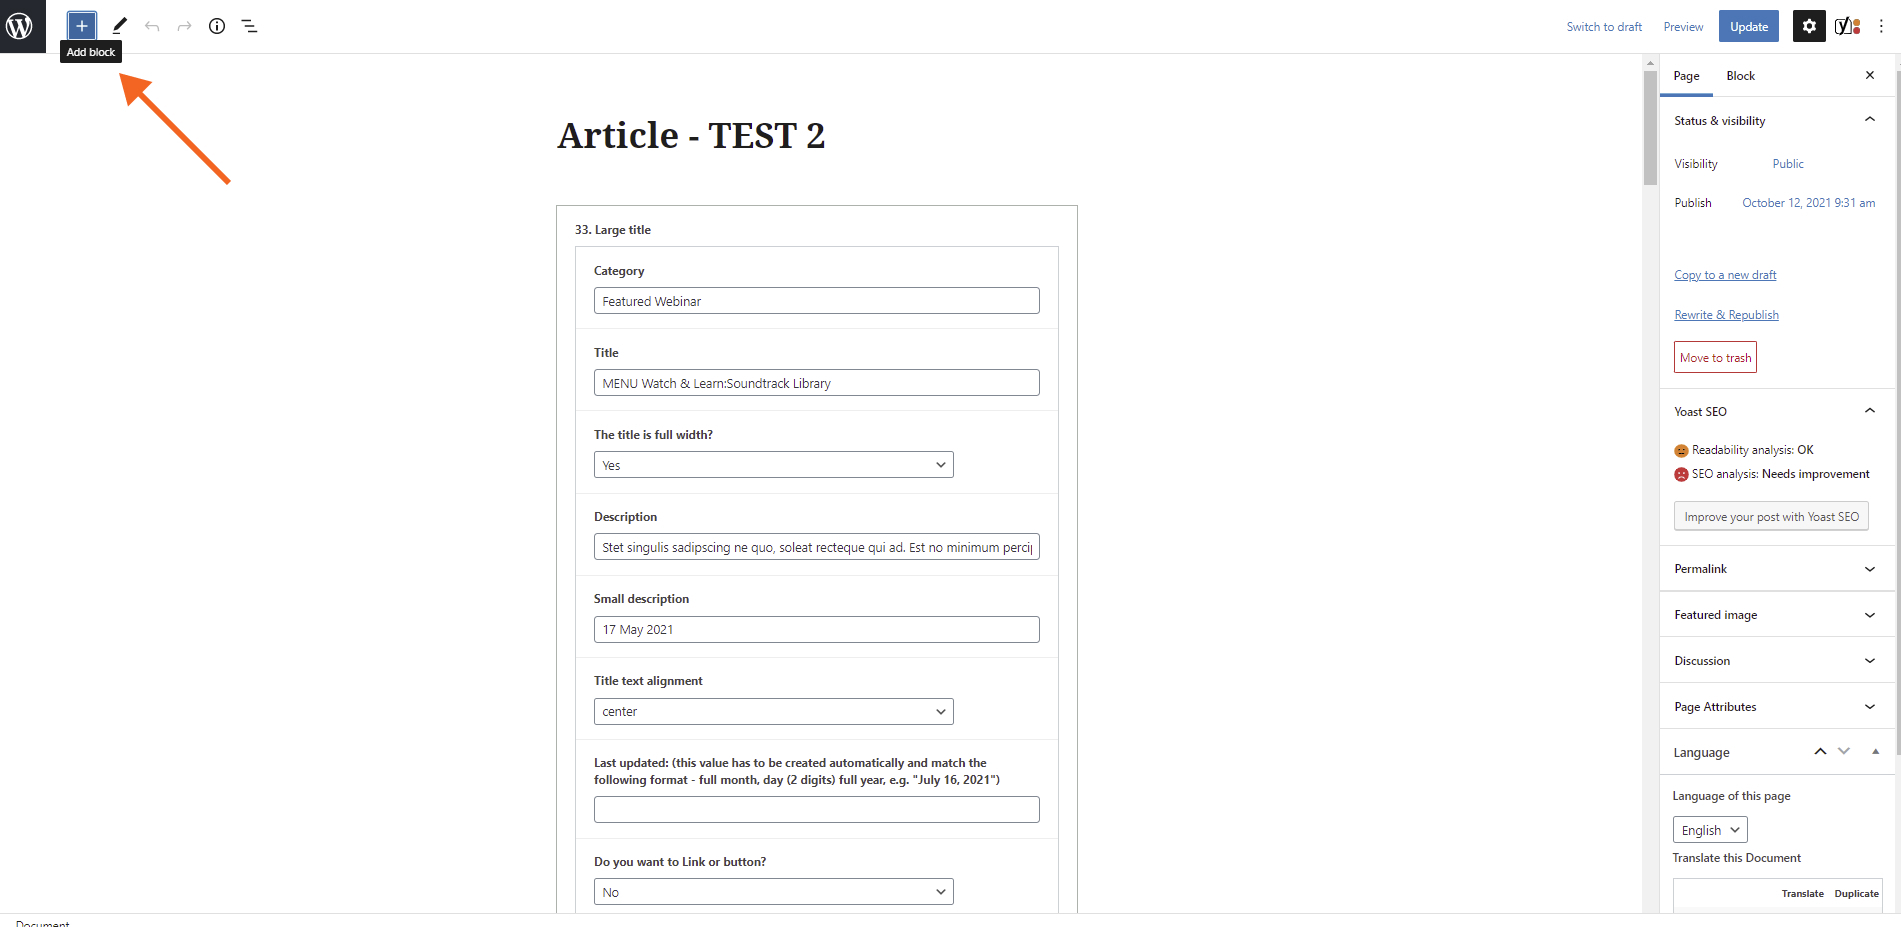Toggle the Settings gear icon
Viewport: 1901px width, 927px height.
point(1809,26)
